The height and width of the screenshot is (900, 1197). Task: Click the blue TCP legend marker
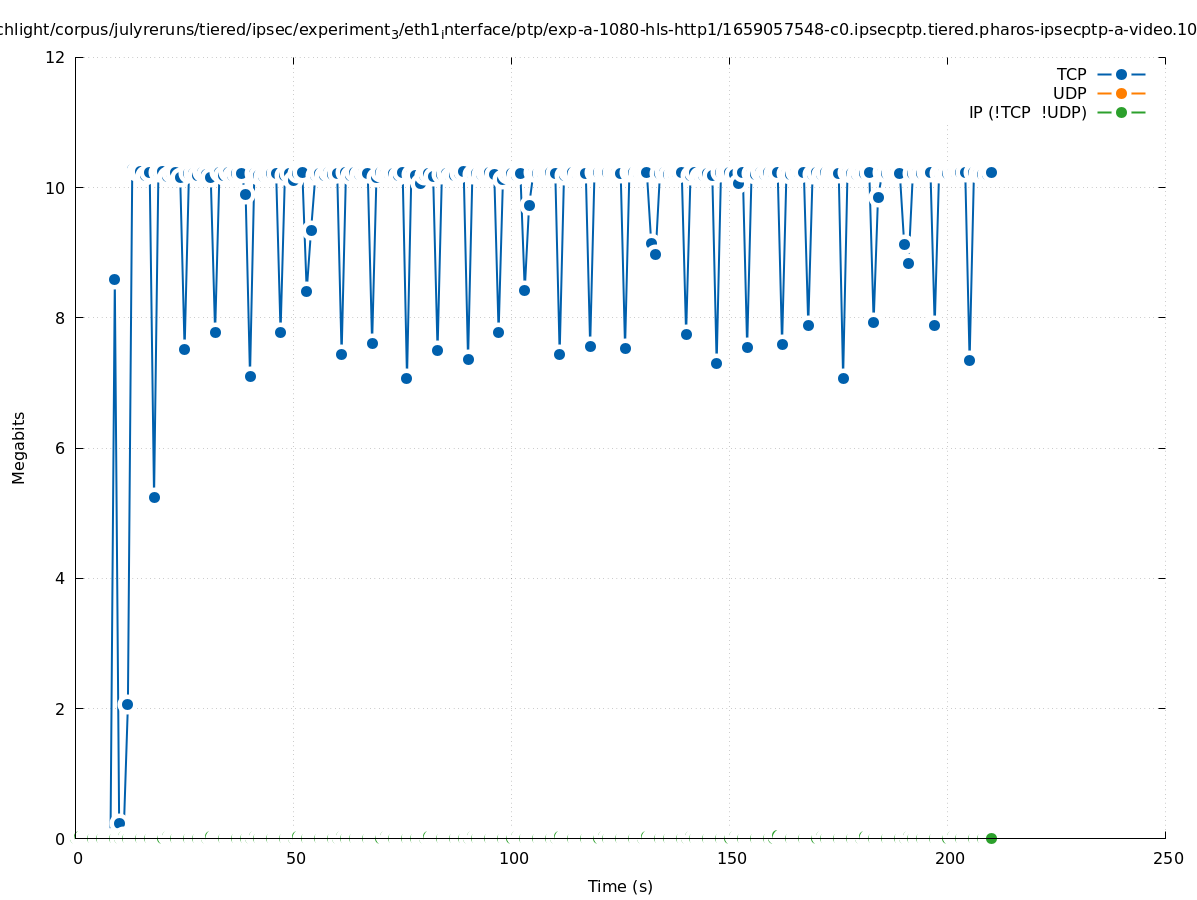tap(1121, 74)
